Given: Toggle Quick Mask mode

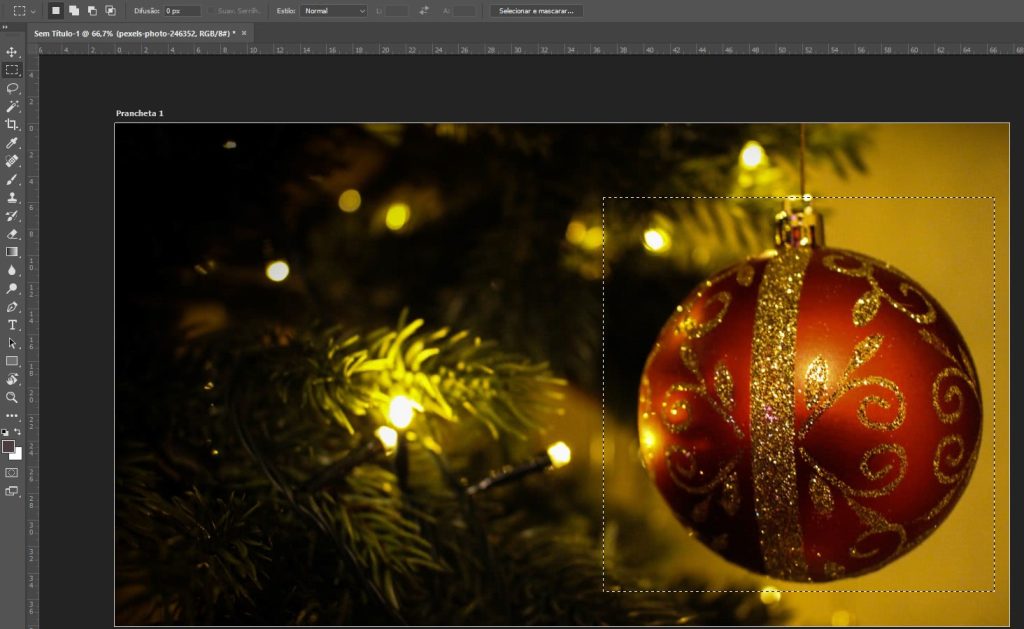Looking at the screenshot, I should (x=12, y=472).
